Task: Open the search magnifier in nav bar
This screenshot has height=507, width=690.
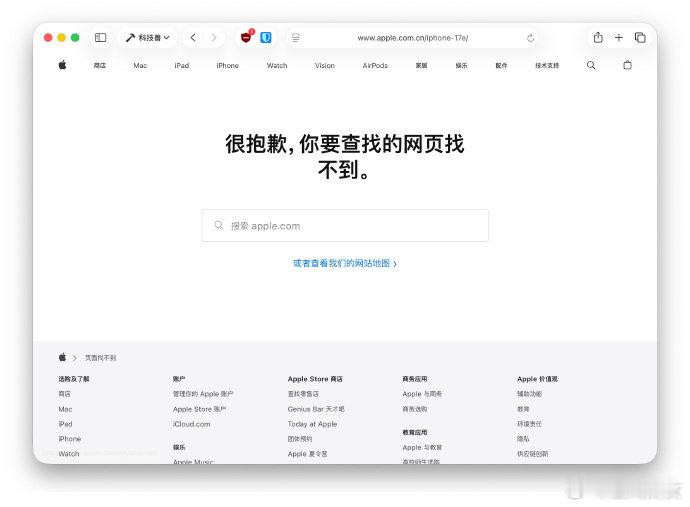Action: [x=591, y=66]
